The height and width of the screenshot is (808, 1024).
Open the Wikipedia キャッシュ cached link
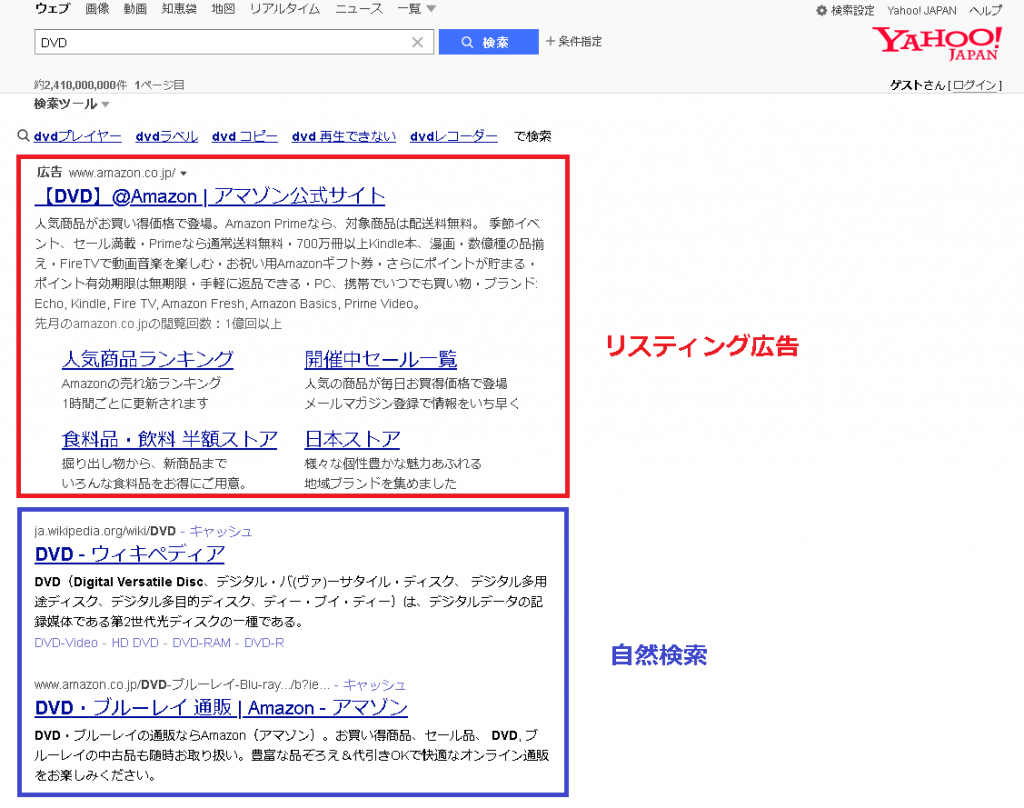221,532
